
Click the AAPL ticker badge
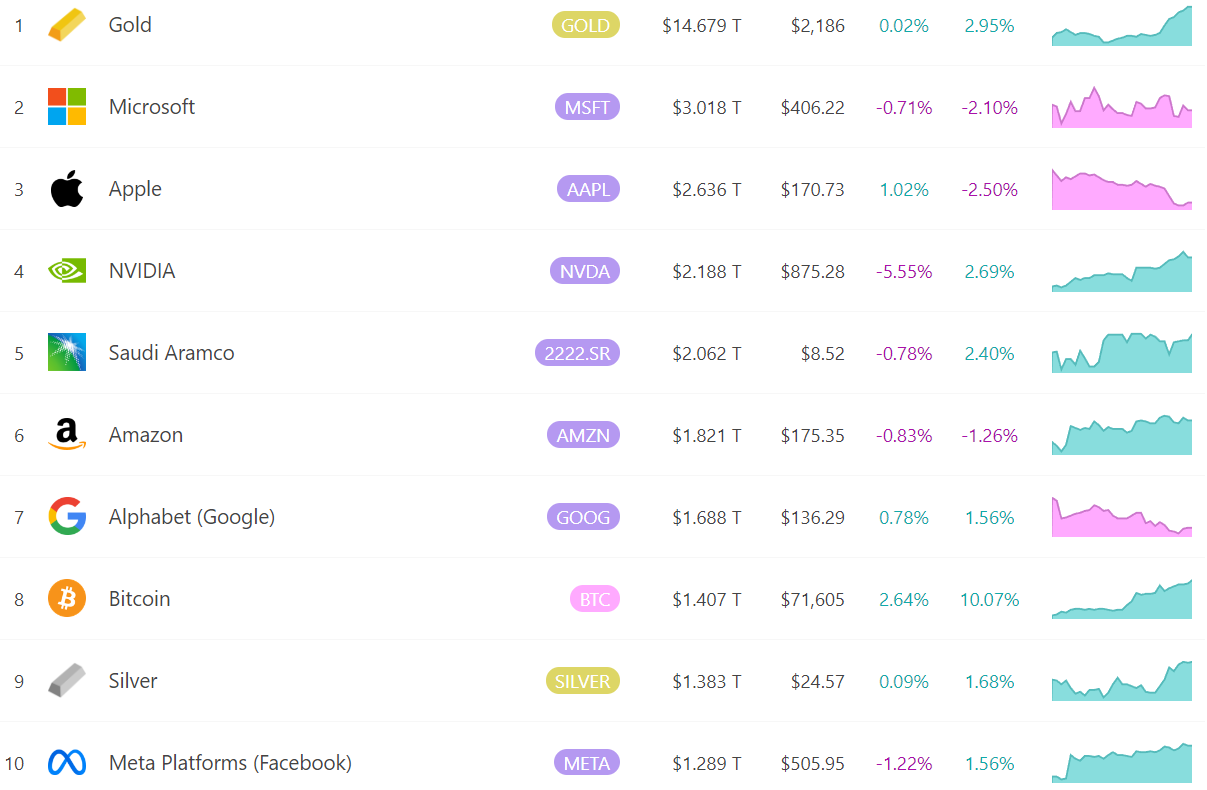click(588, 189)
